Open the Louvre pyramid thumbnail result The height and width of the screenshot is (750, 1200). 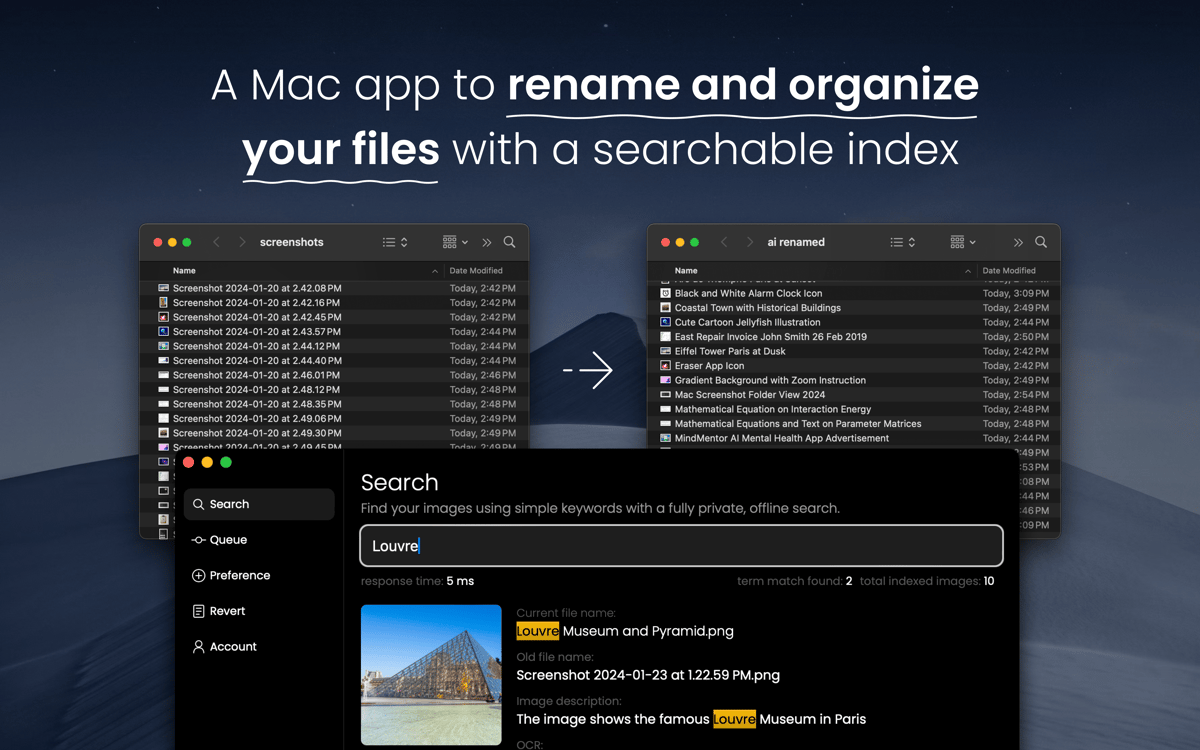(431, 674)
